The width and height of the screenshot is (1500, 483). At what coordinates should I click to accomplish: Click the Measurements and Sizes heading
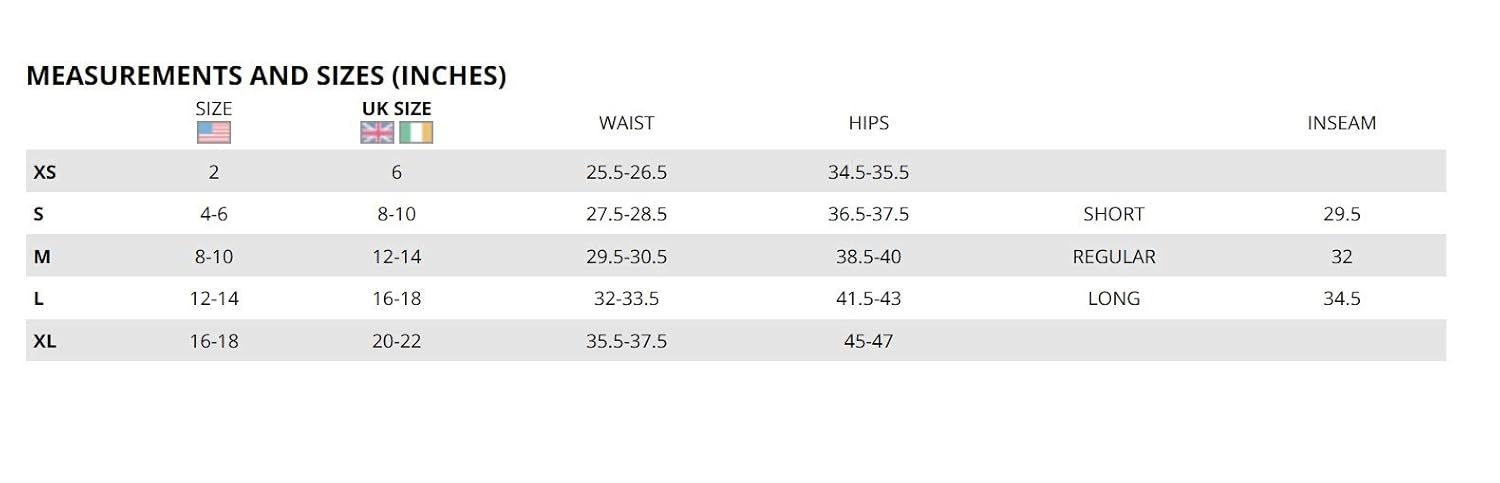tap(266, 76)
